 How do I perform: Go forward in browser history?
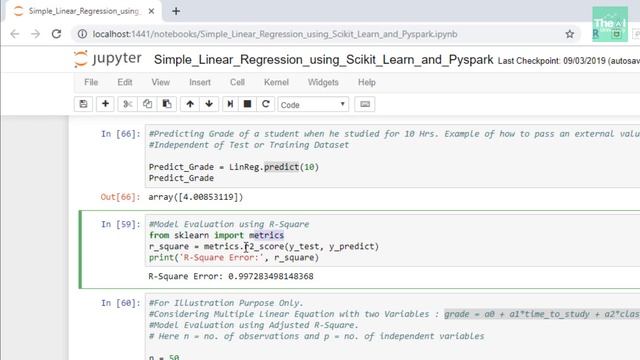(36, 34)
